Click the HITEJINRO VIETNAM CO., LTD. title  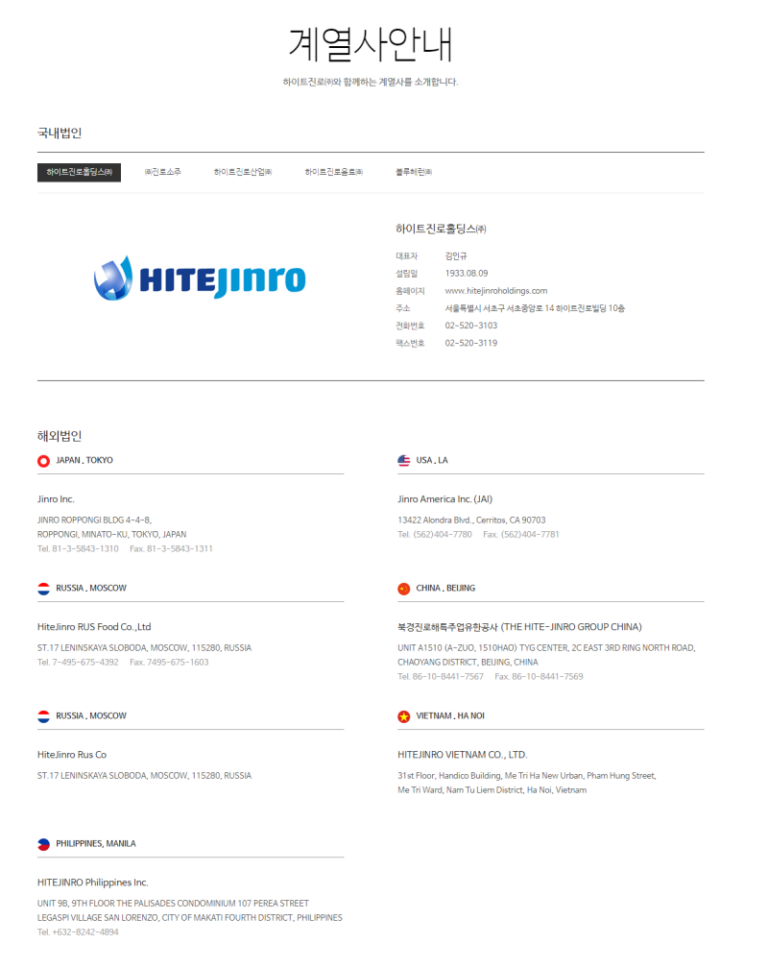click(462, 755)
